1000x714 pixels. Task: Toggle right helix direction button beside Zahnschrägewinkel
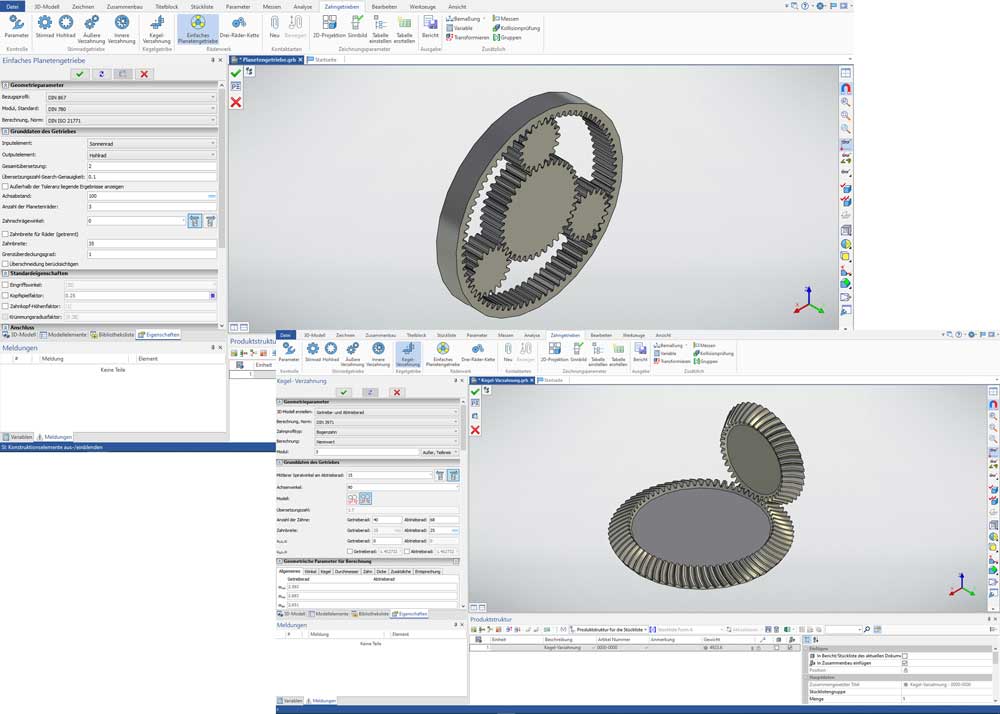[210, 221]
